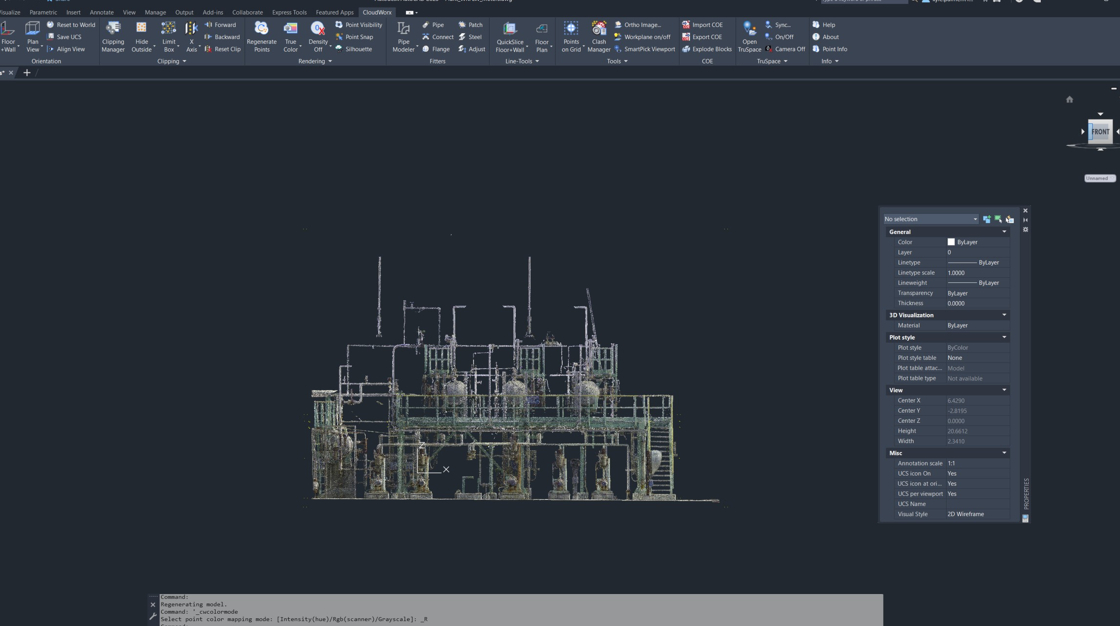This screenshot has height=626, width=1120.
Task: Click Import COE
Action: (x=702, y=24)
